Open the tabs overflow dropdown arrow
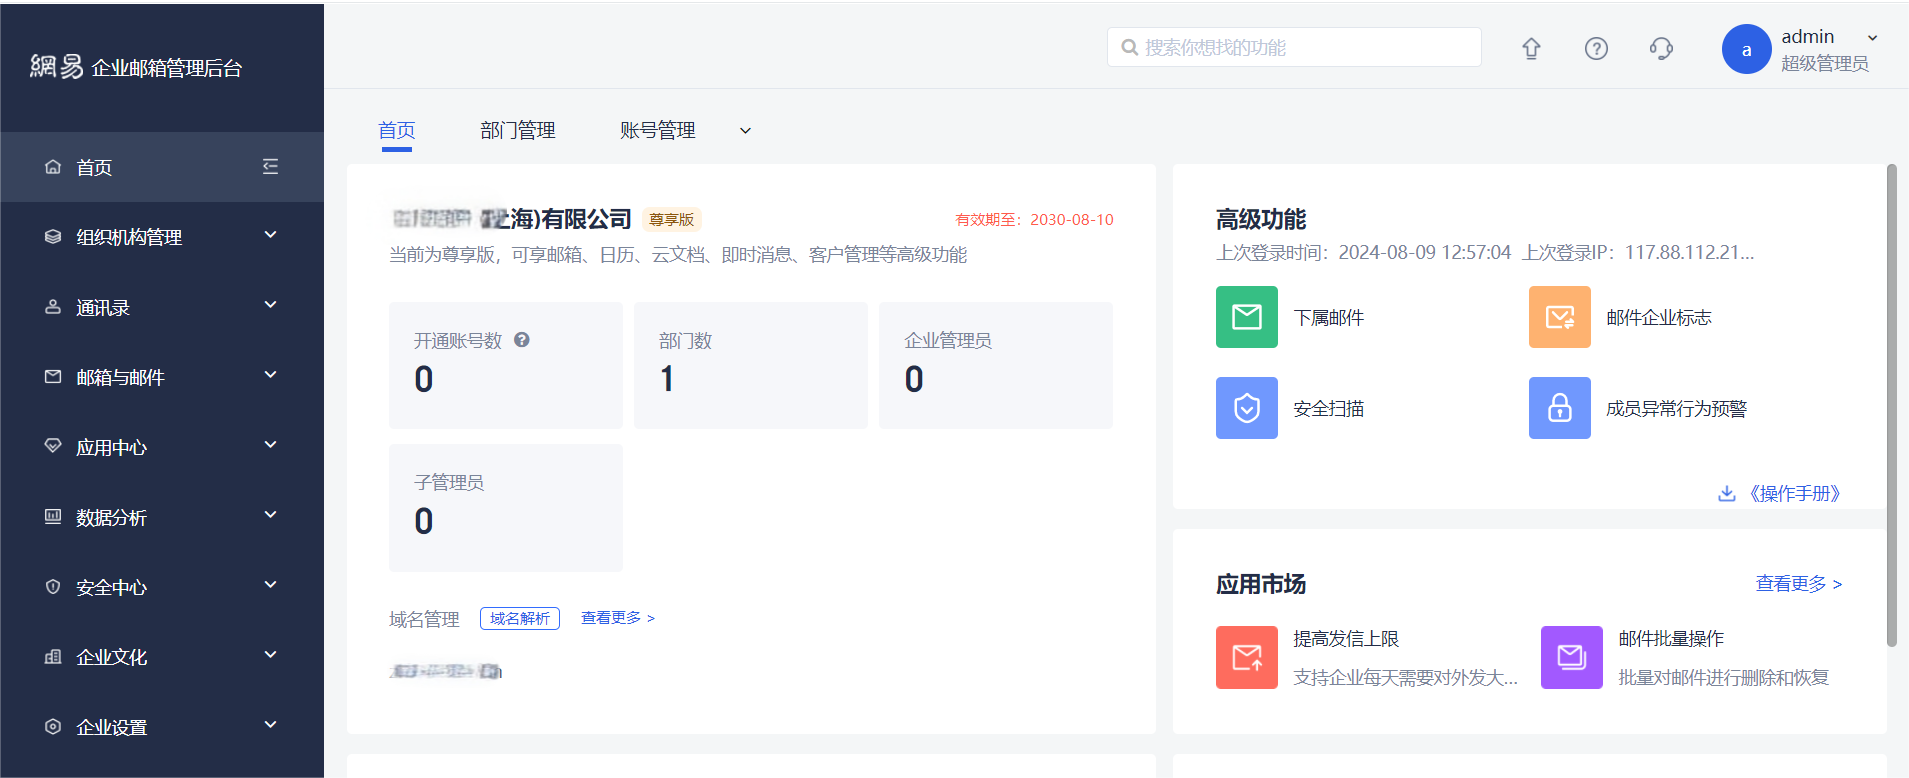The width and height of the screenshot is (1909, 778). (745, 131)
